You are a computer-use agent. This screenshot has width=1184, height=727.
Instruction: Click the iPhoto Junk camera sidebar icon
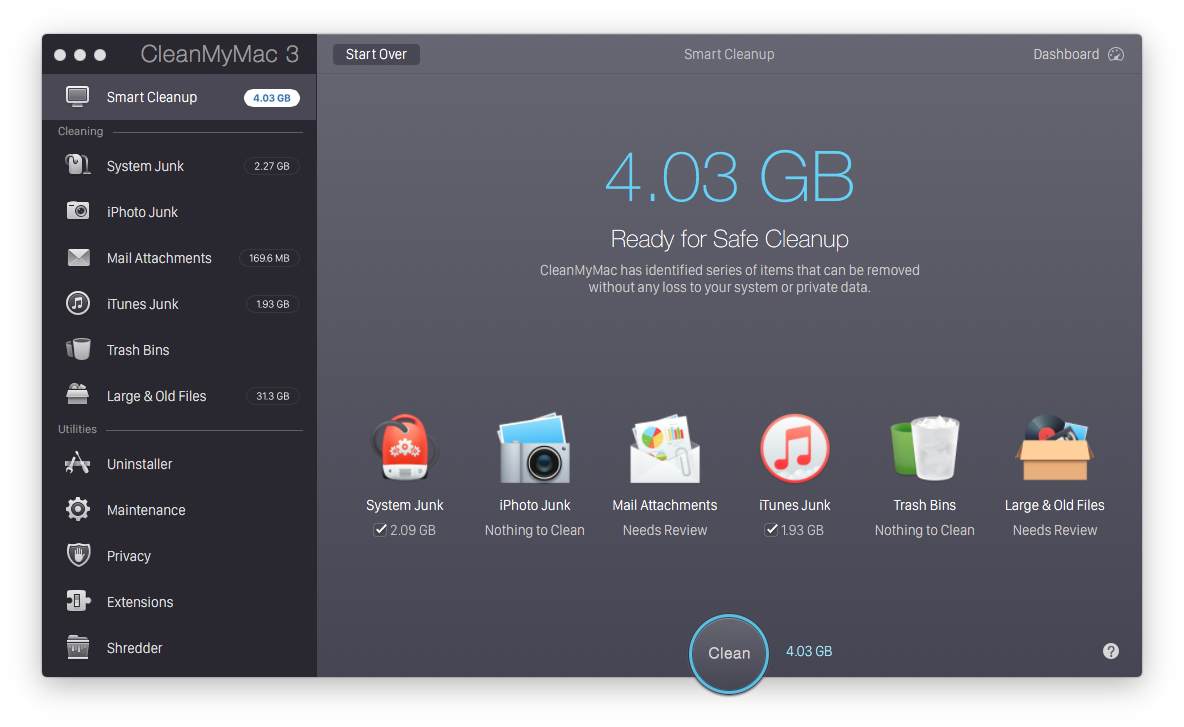coord(78,211)
